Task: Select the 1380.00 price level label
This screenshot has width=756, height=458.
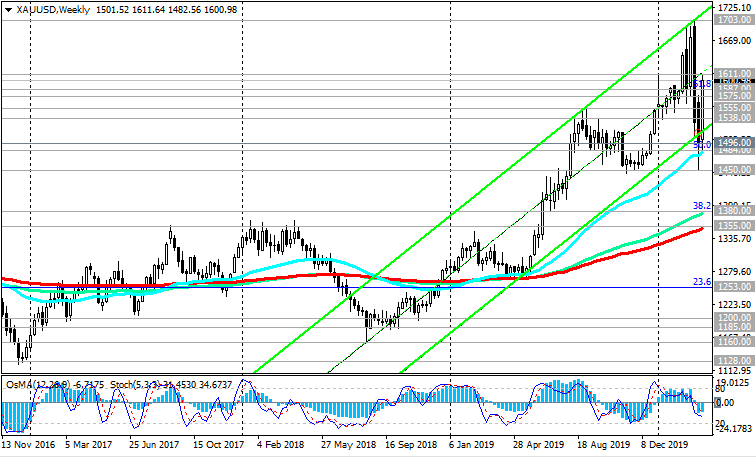Action: (734, 211)
